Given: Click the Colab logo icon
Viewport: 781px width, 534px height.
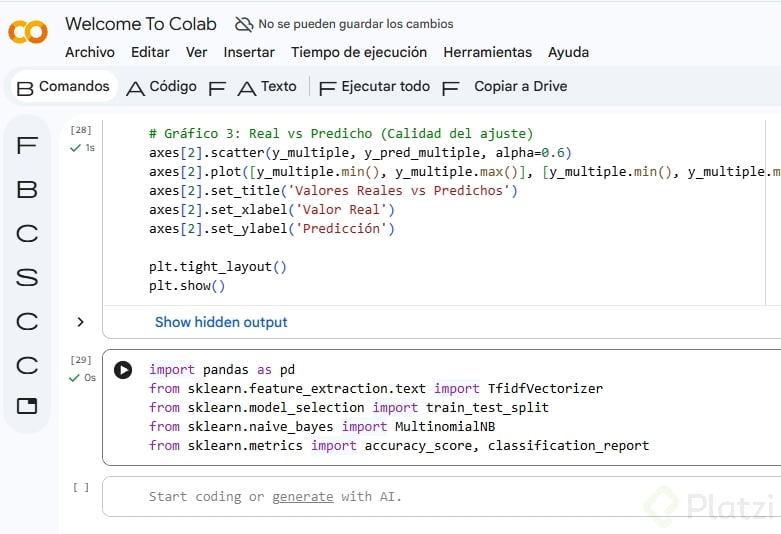Looking at the screenshot, I should click(x=28, y=32).
